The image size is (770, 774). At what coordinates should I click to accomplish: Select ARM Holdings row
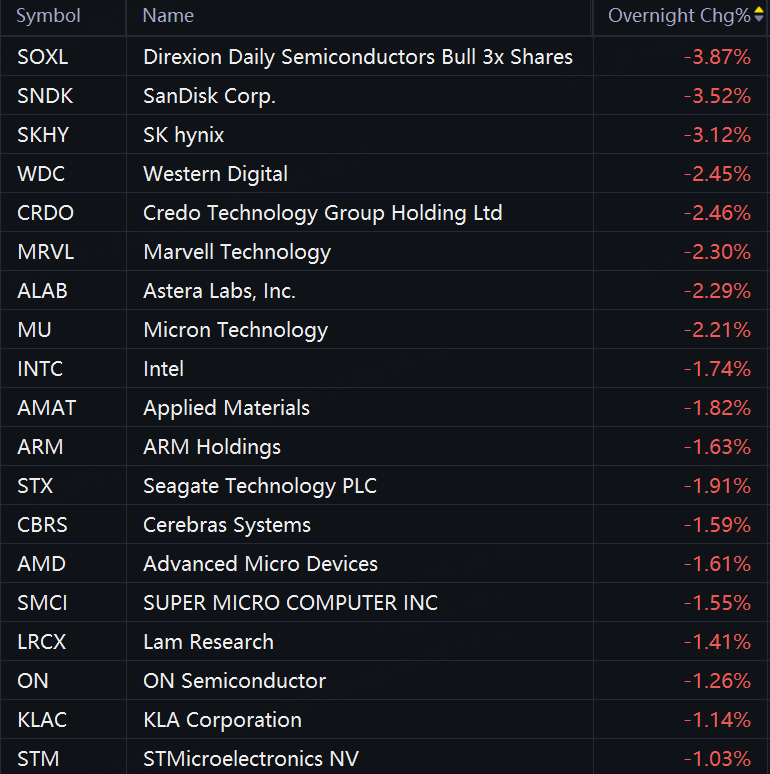coord(385,447)
